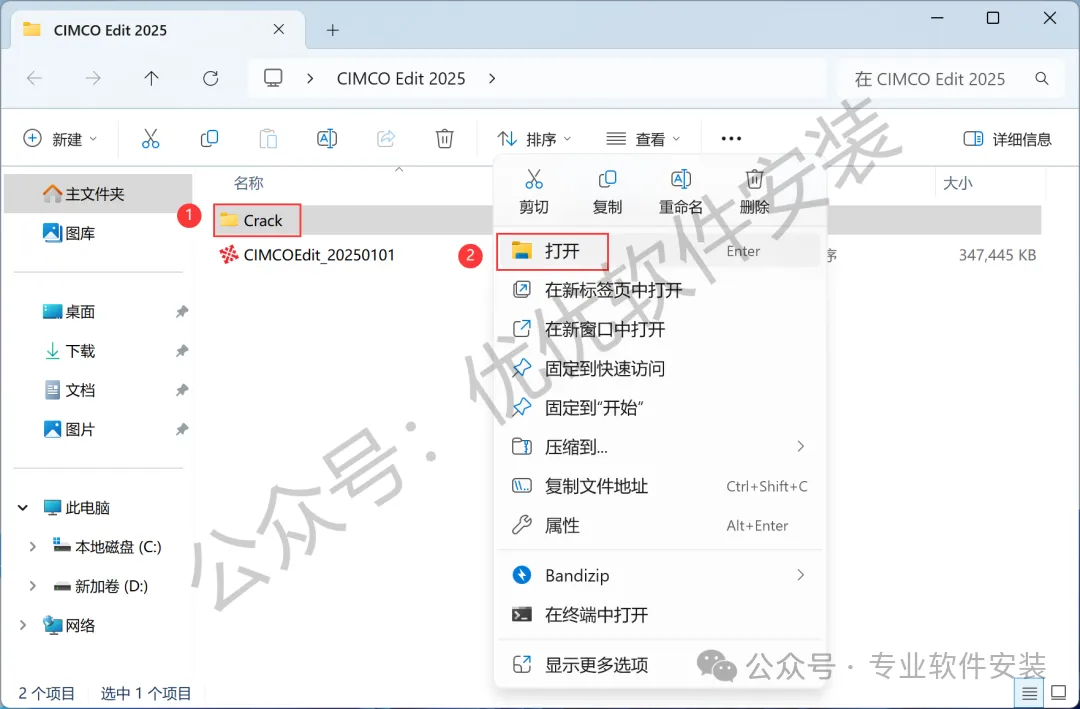This screenshot has width=1080, height=709.
Task: Select 在终端中打开
Action: coord(660,615)
